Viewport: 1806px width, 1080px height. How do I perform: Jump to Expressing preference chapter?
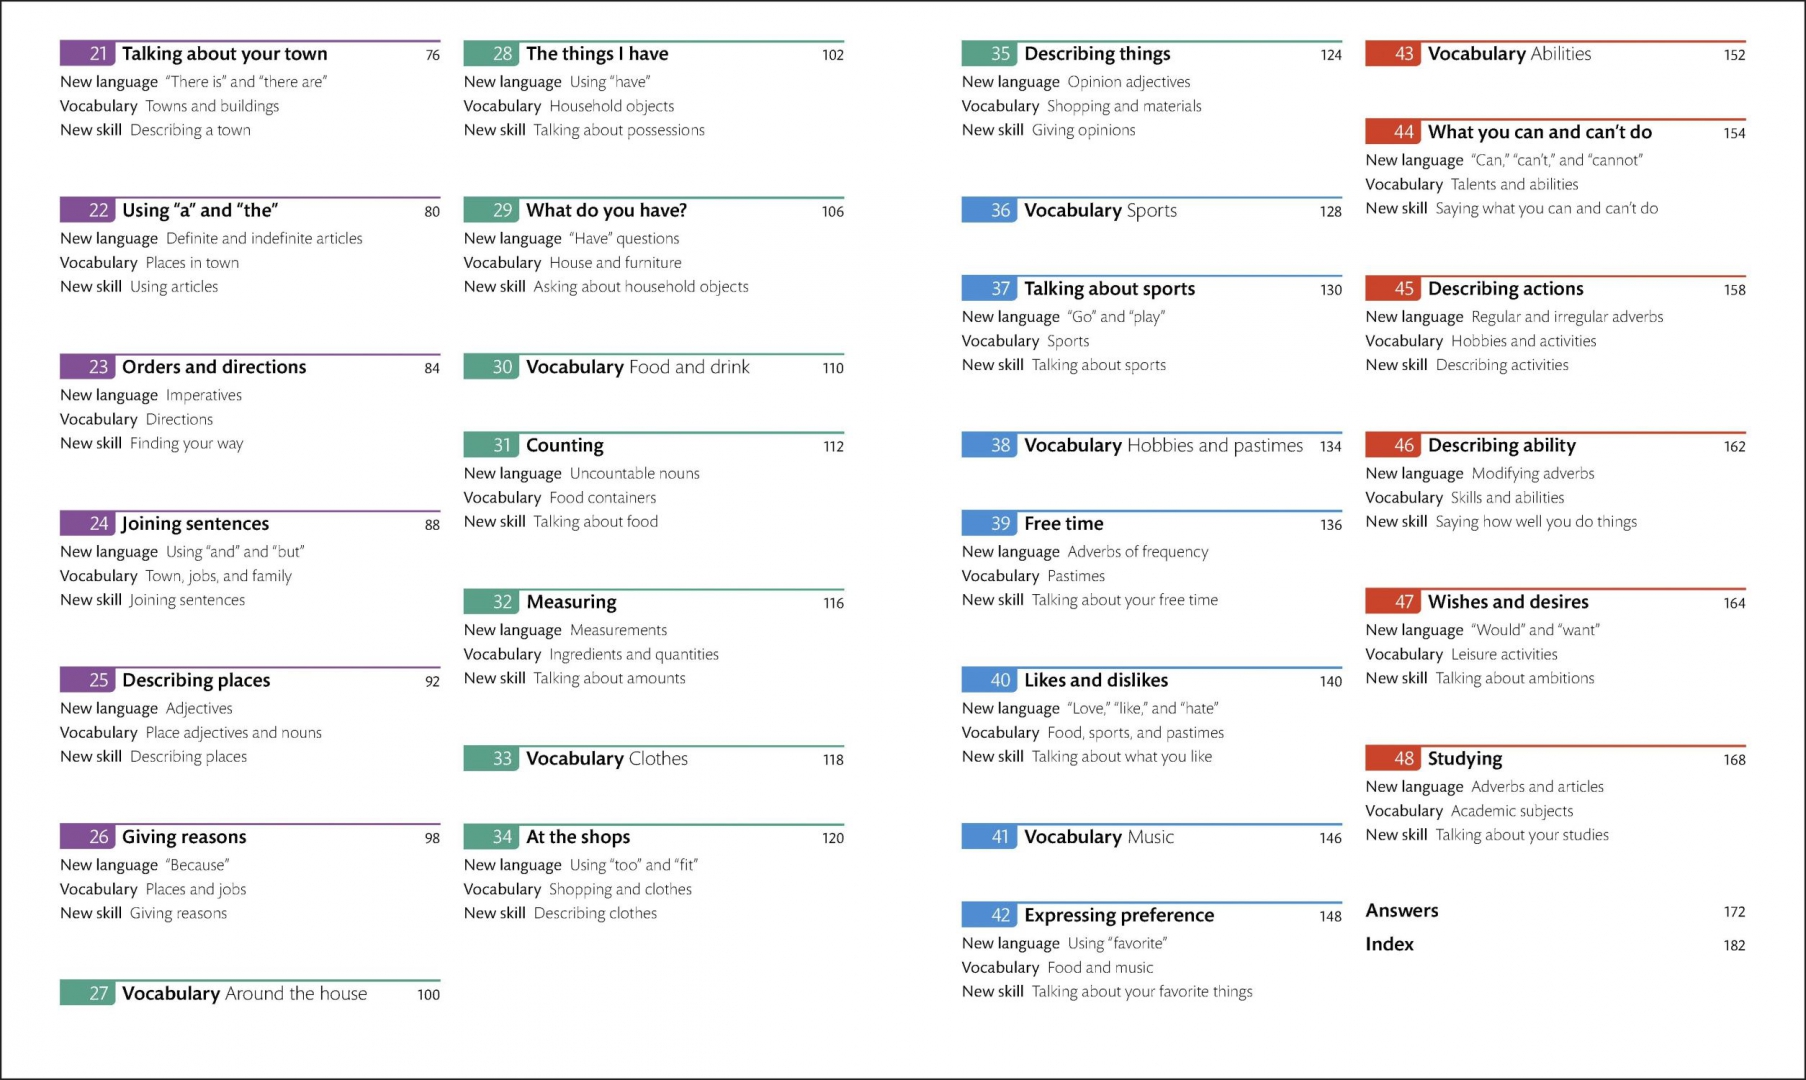click(x=1119, y=916)
